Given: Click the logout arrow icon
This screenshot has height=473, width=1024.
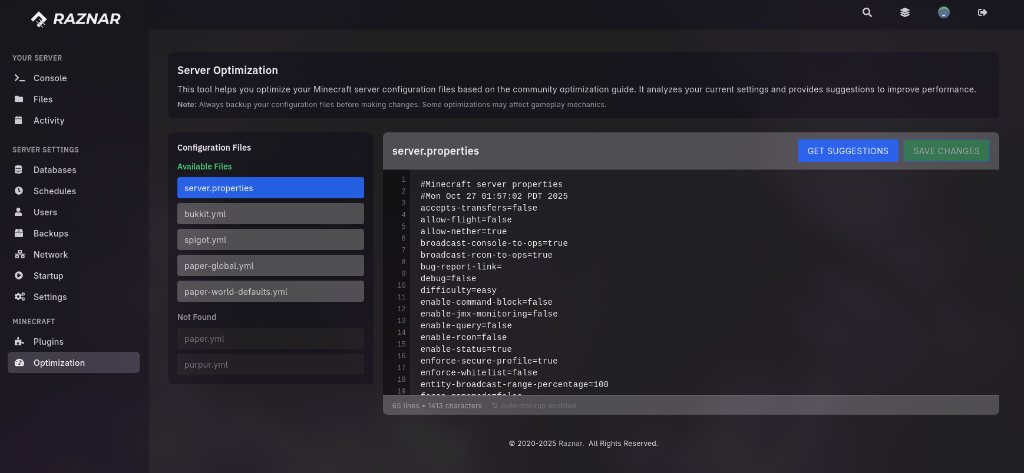Looking at the screenshot, I should (x=982, y=13).
